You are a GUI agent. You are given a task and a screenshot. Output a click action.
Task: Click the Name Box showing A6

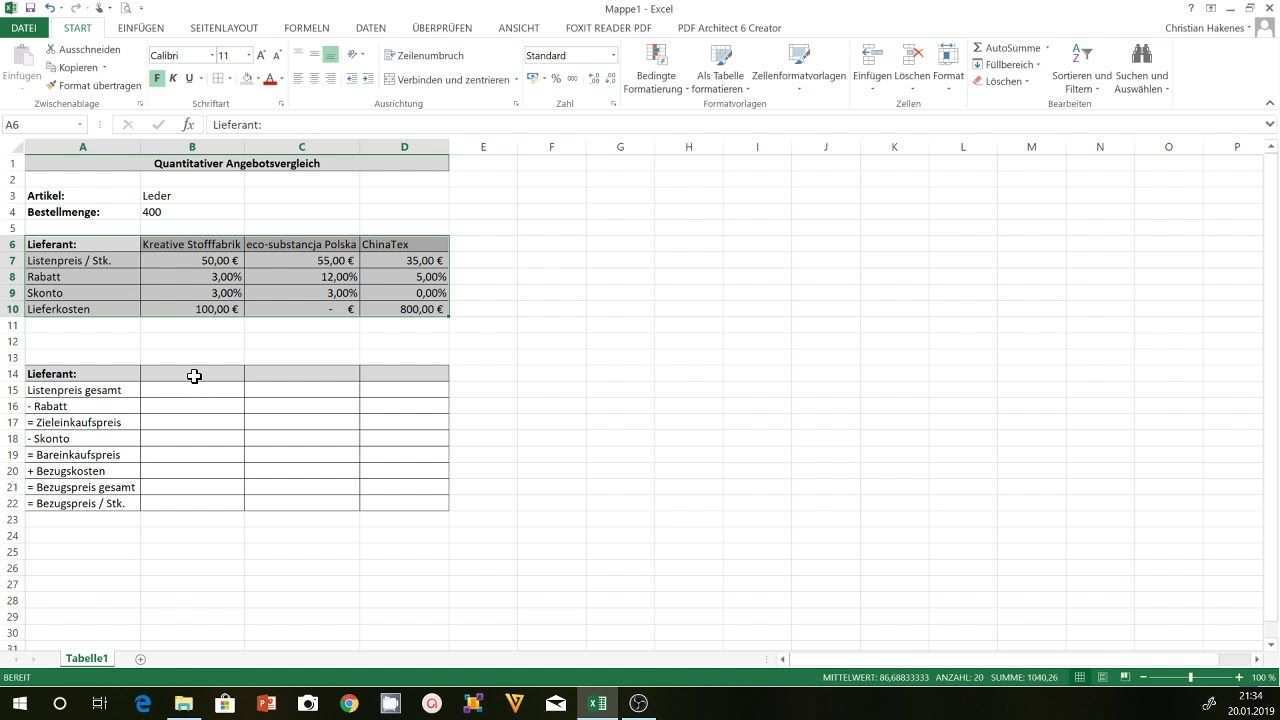coord(40,125)
